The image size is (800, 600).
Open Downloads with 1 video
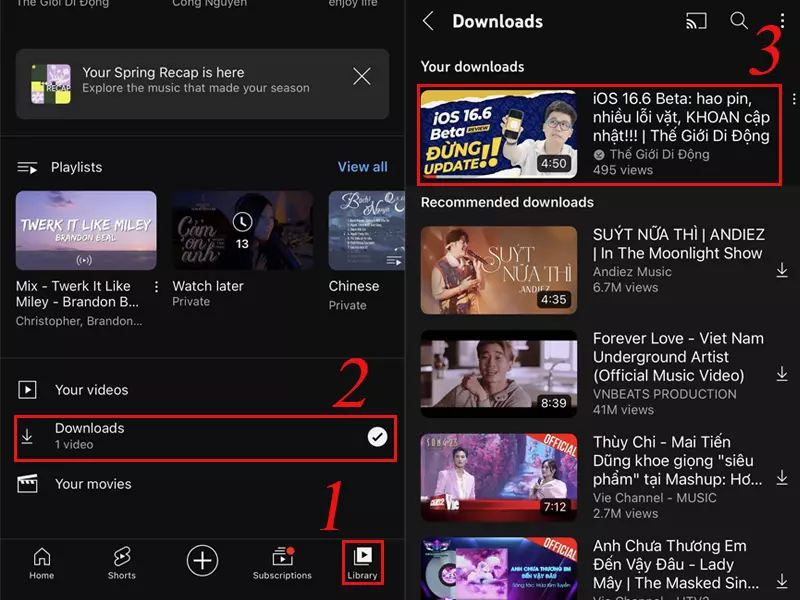pyautogui.click(x=205, y=438)
